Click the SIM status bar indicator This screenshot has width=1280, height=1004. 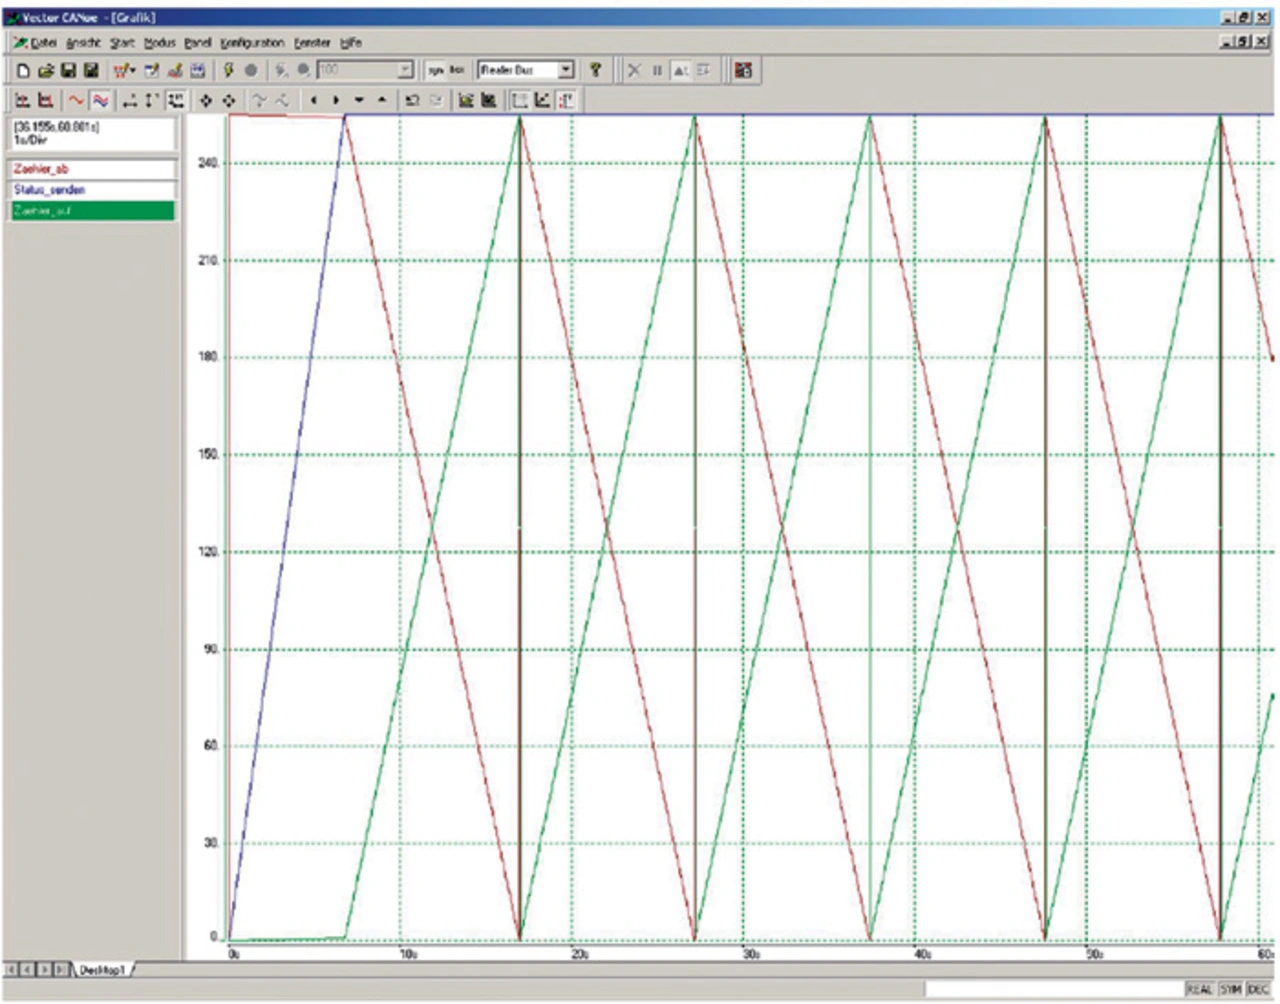[x=1230, y=989]
